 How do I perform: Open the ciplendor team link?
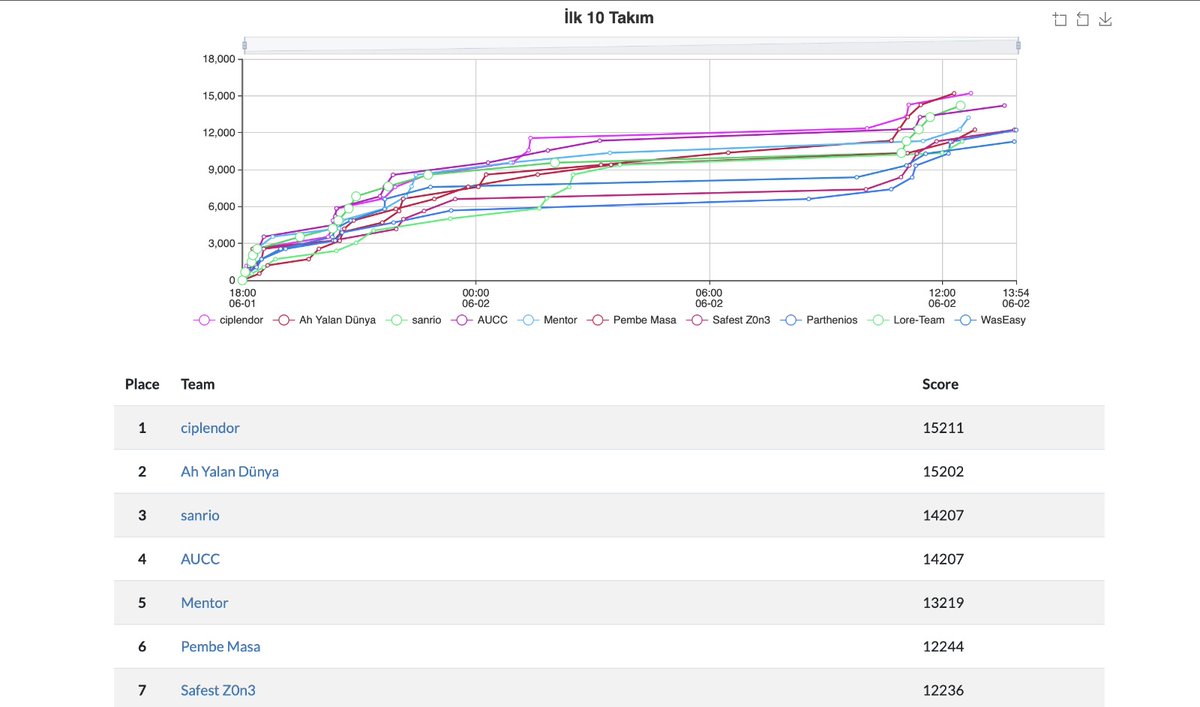click(210, 427)
